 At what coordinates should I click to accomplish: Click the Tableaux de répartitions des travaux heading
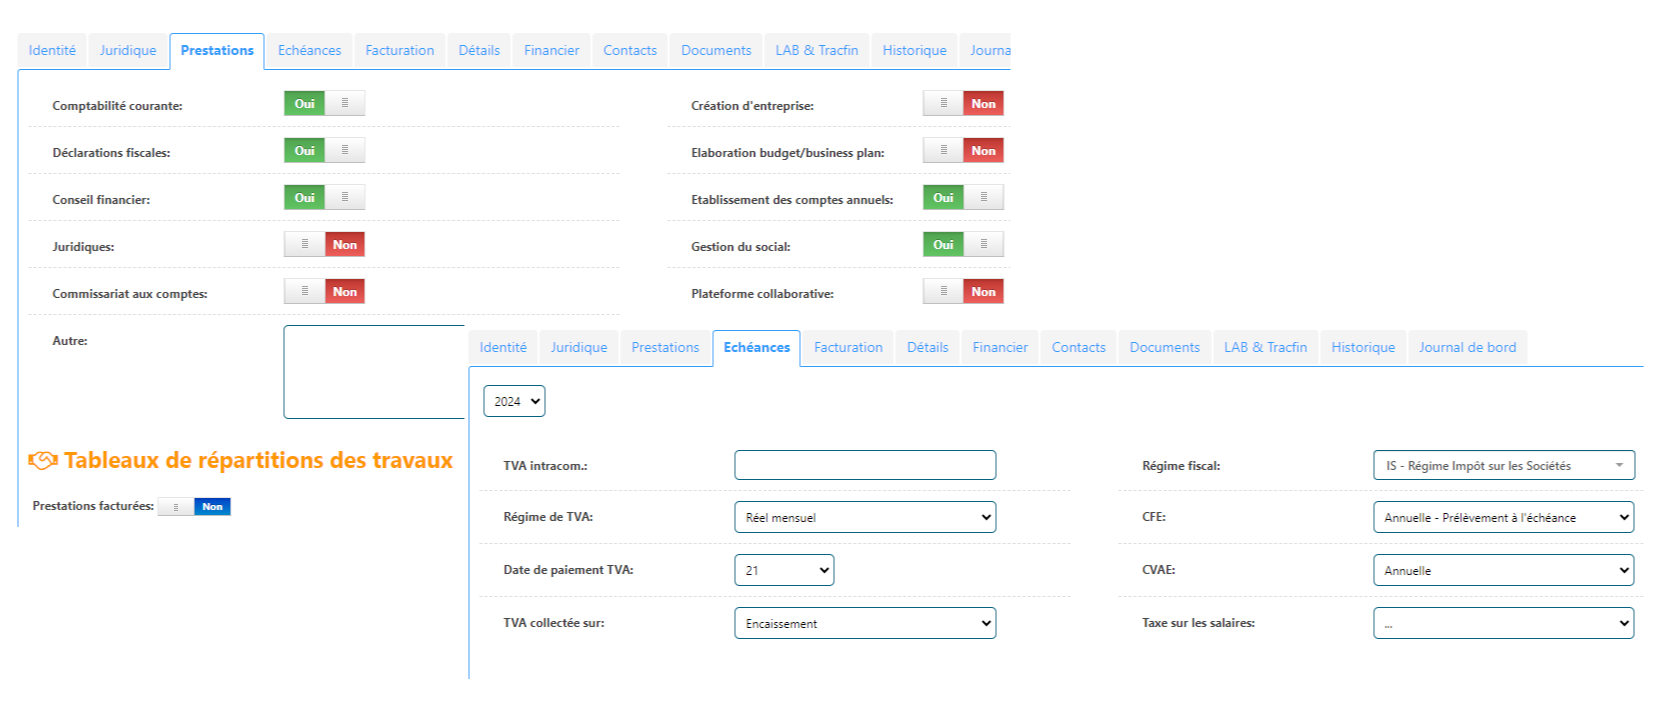point(258,461)
